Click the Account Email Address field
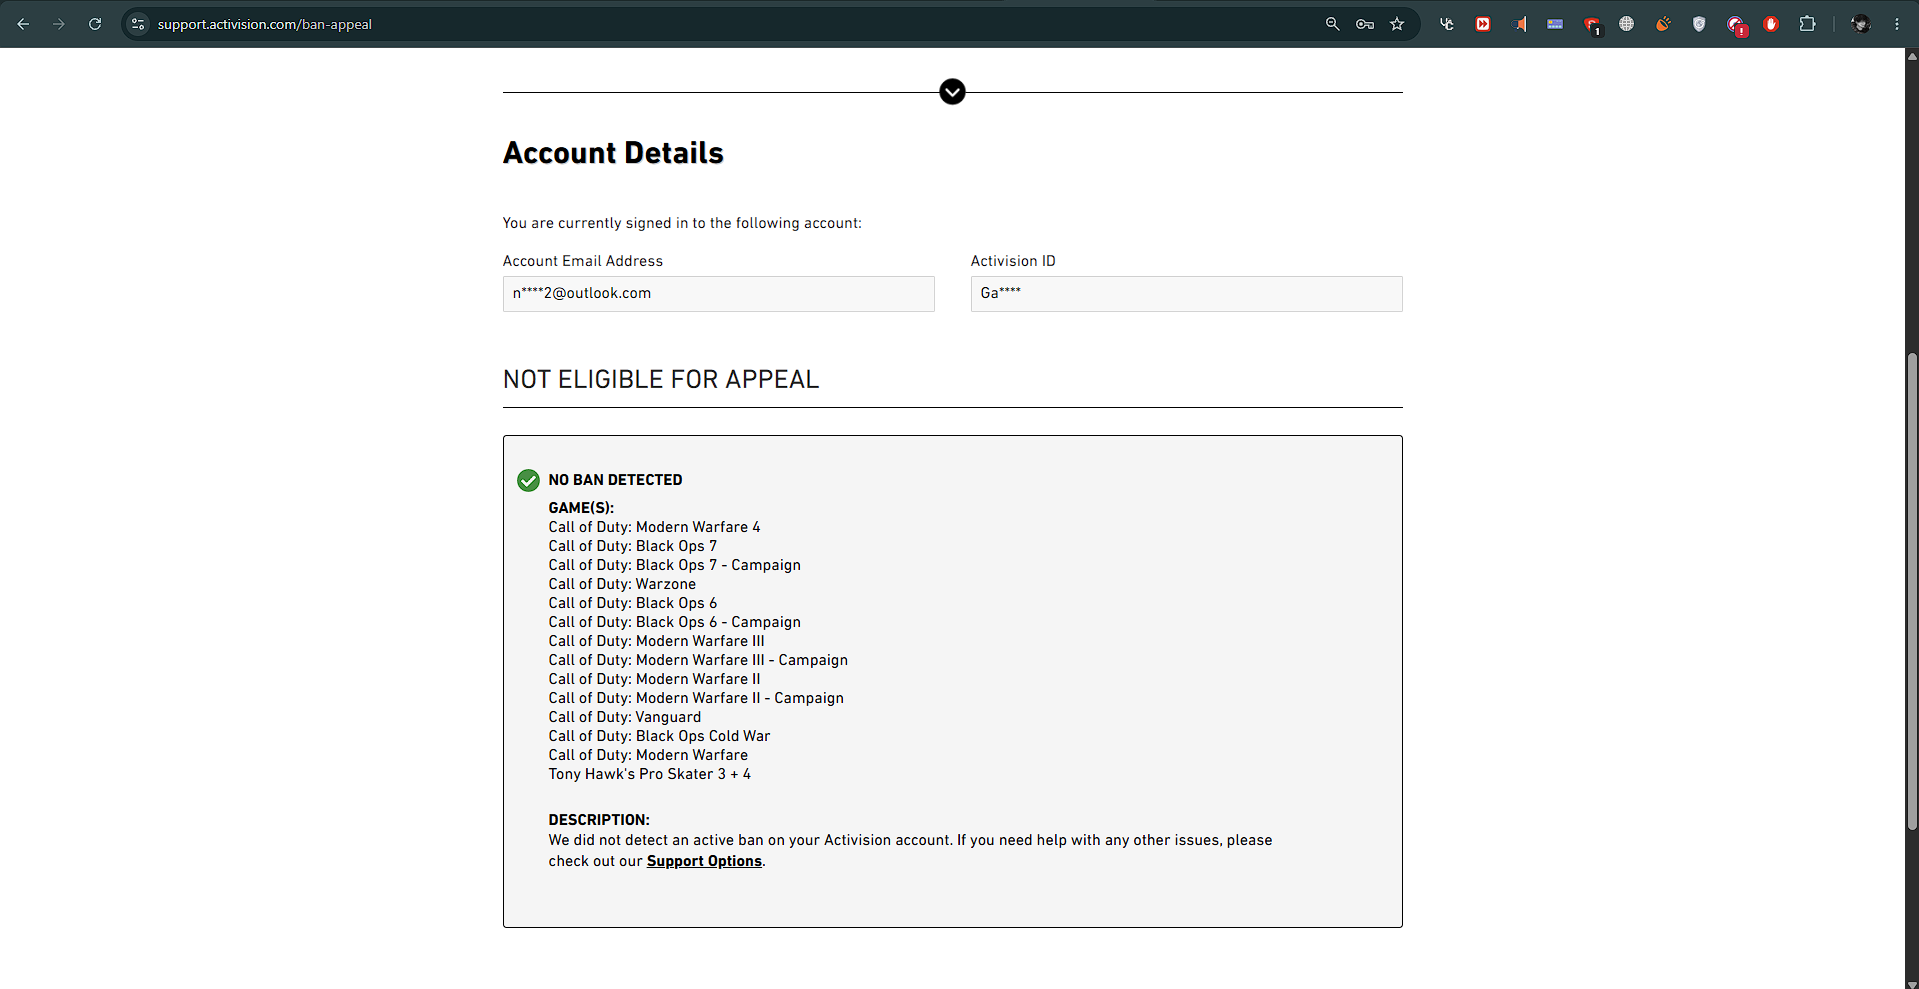The image size is (1919, 989). tap(718, 294)
